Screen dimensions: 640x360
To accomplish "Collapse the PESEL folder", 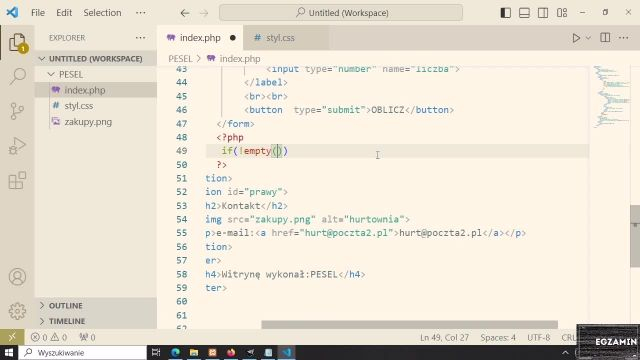I will coord(96,74).
